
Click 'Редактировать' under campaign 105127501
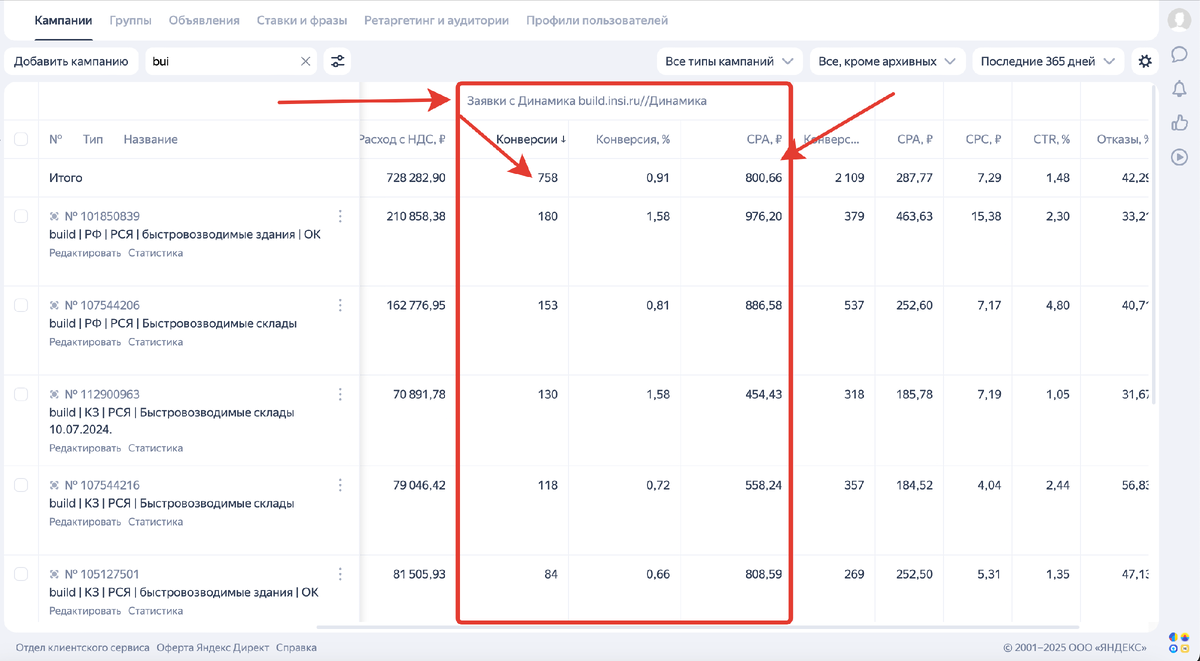tap(85, 611)
